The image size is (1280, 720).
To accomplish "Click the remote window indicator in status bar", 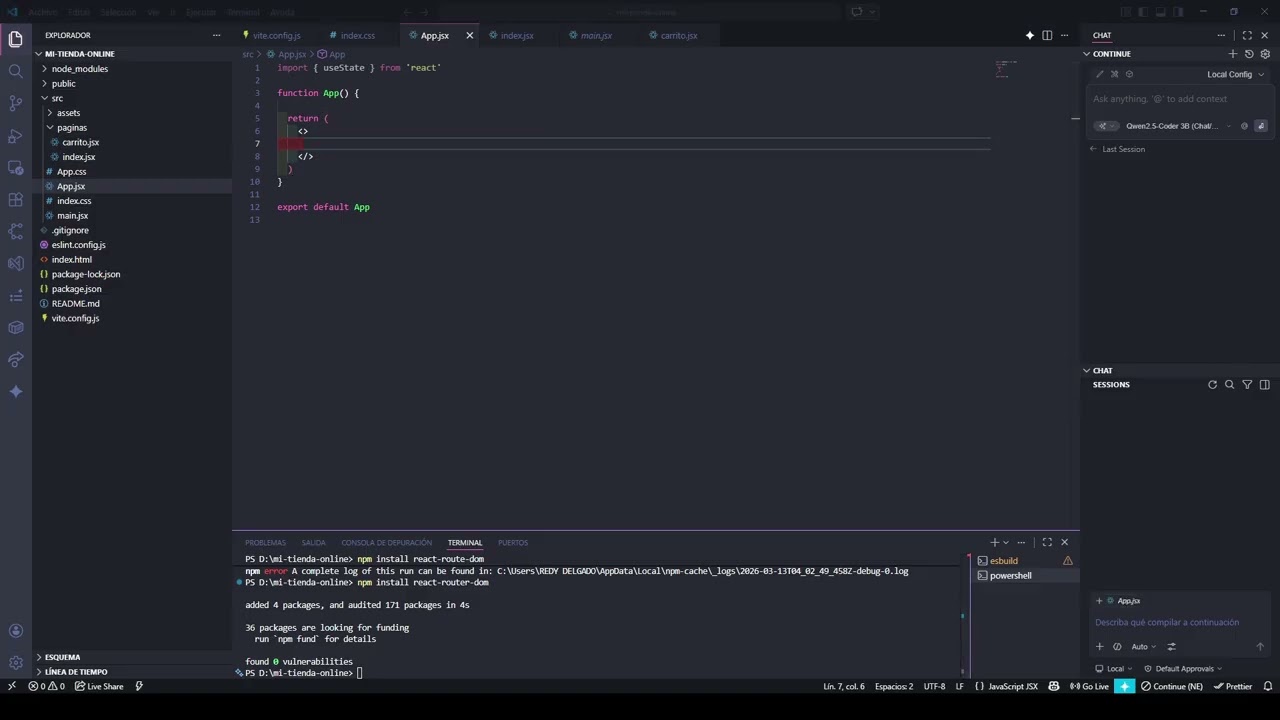I will [x=11, y=686].
